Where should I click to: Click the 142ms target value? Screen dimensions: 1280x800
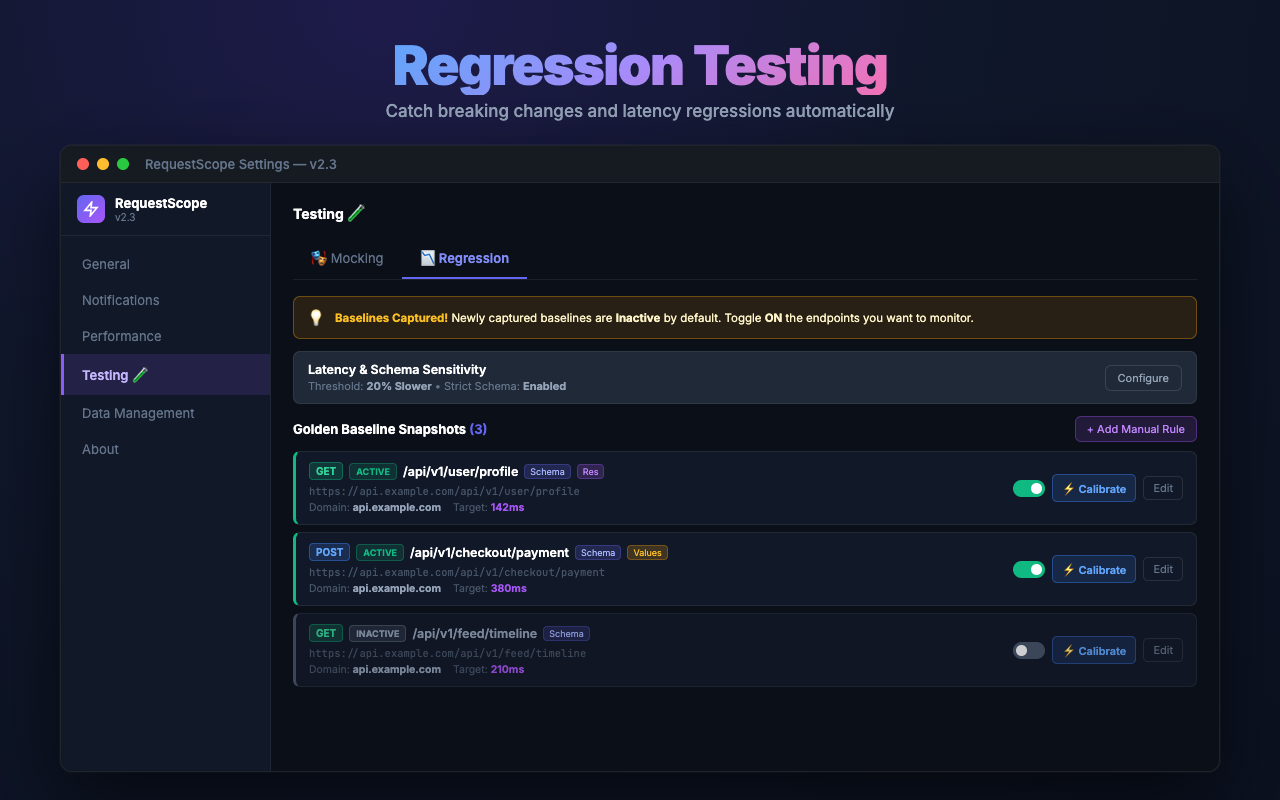[508, 507]
